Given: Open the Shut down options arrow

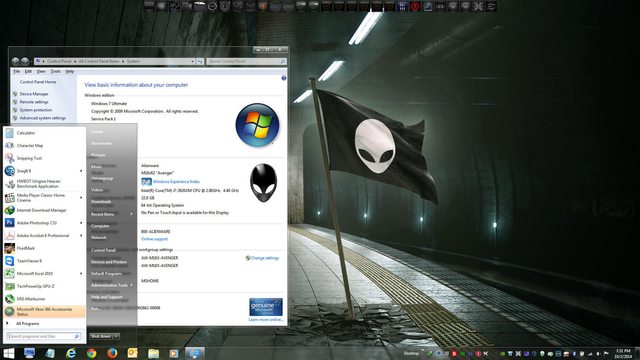Looking at the screenshot, I should click(x=116, y=336).
